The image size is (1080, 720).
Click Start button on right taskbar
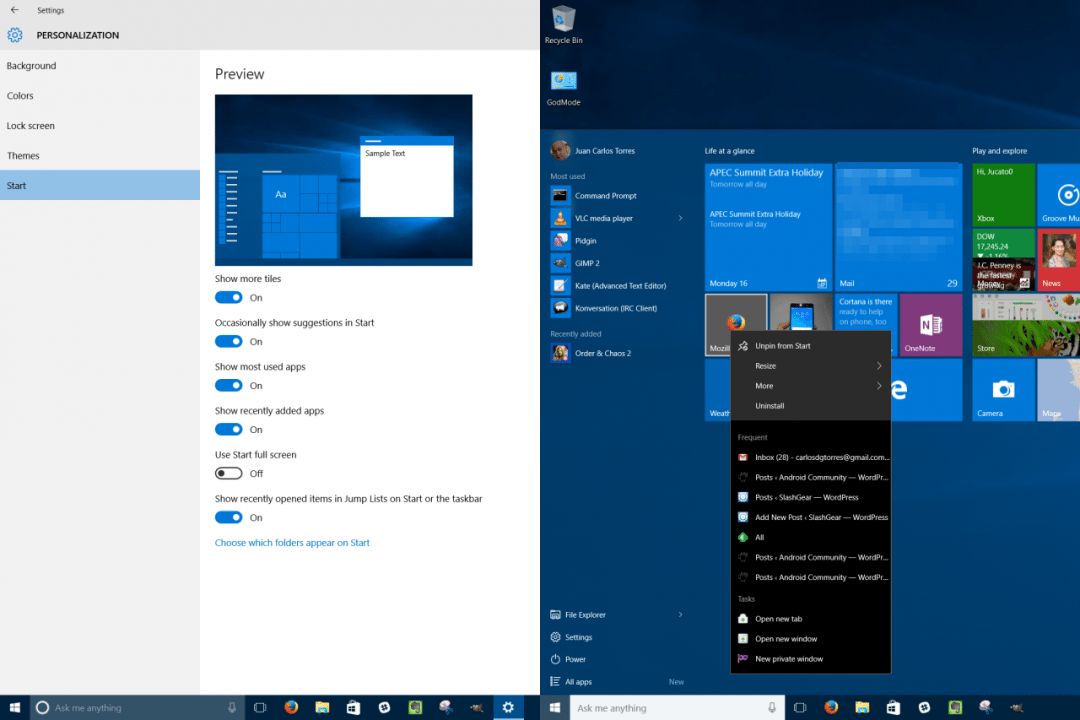pos(554,708)
